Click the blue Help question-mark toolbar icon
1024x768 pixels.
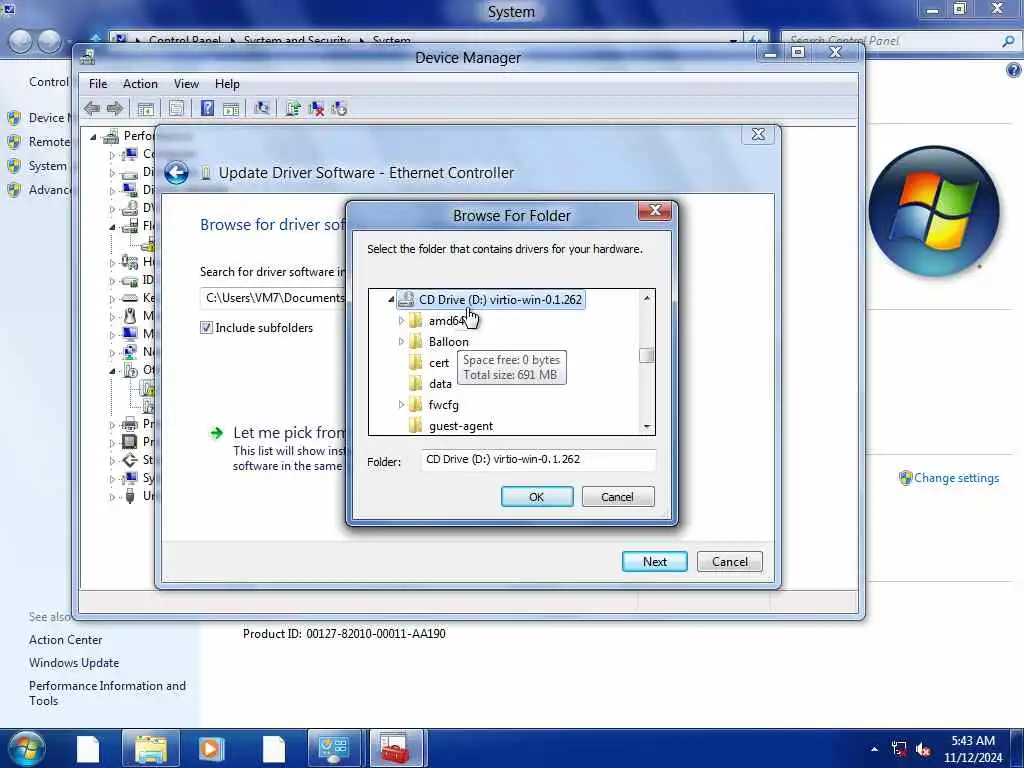click(x=207, y=108)
